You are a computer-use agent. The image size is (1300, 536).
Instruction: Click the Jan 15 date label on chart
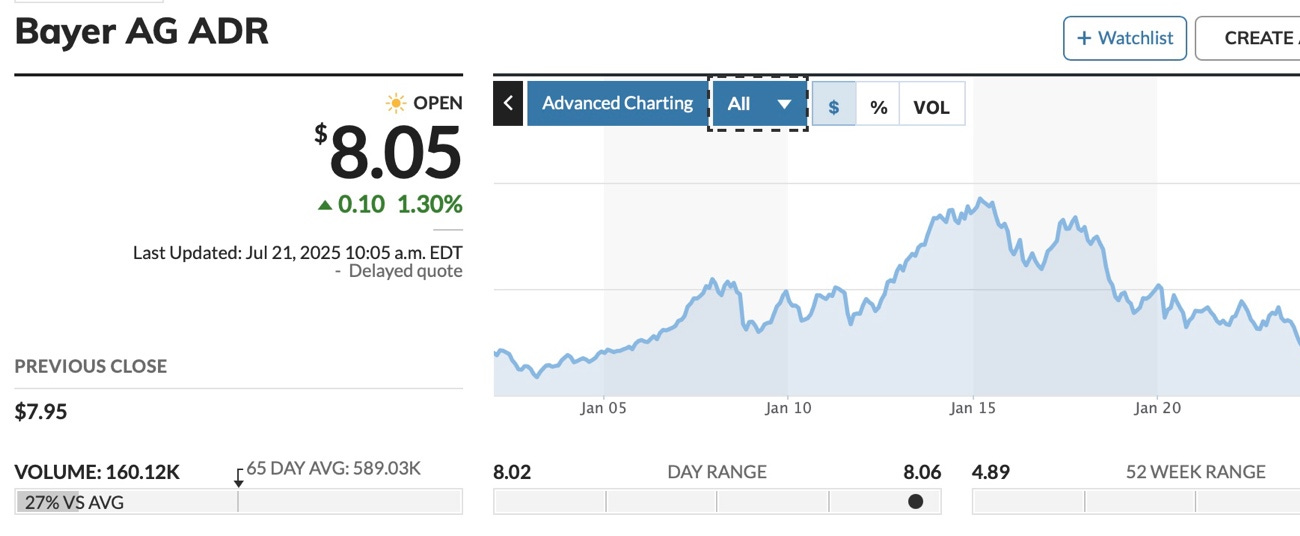pyautogui.click(x=974, y=408)
